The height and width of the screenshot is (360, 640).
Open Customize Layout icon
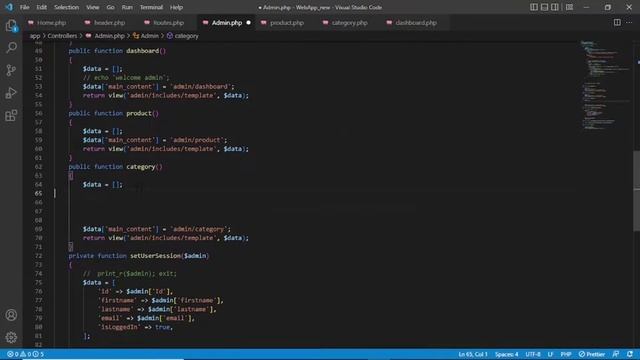569,7
